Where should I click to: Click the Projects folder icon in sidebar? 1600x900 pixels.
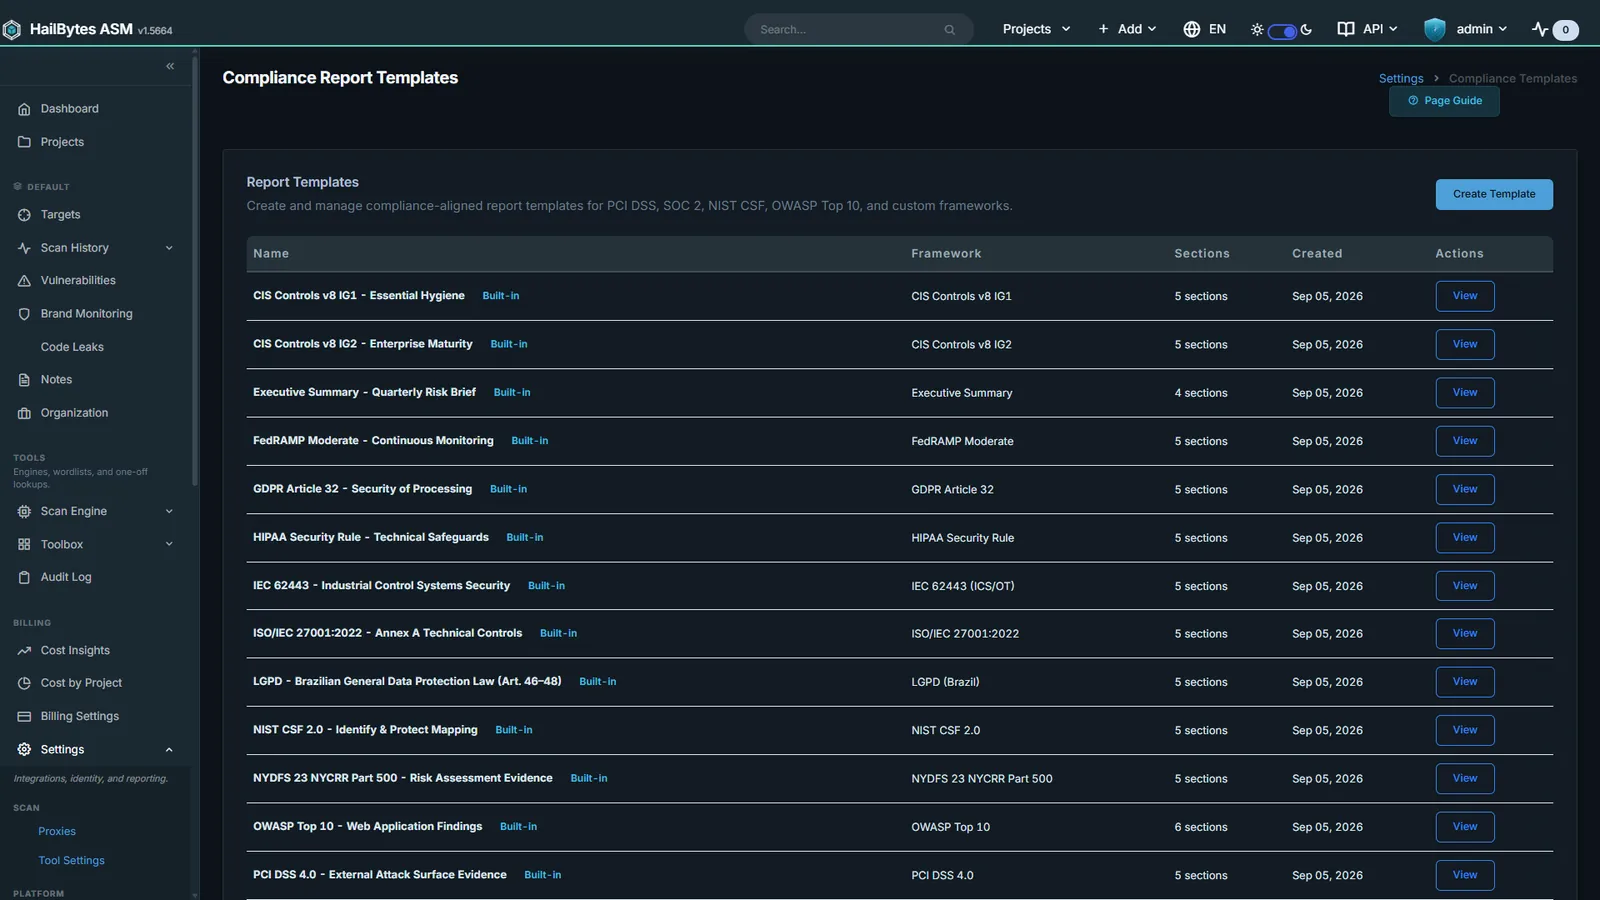(x=24, y=142)
